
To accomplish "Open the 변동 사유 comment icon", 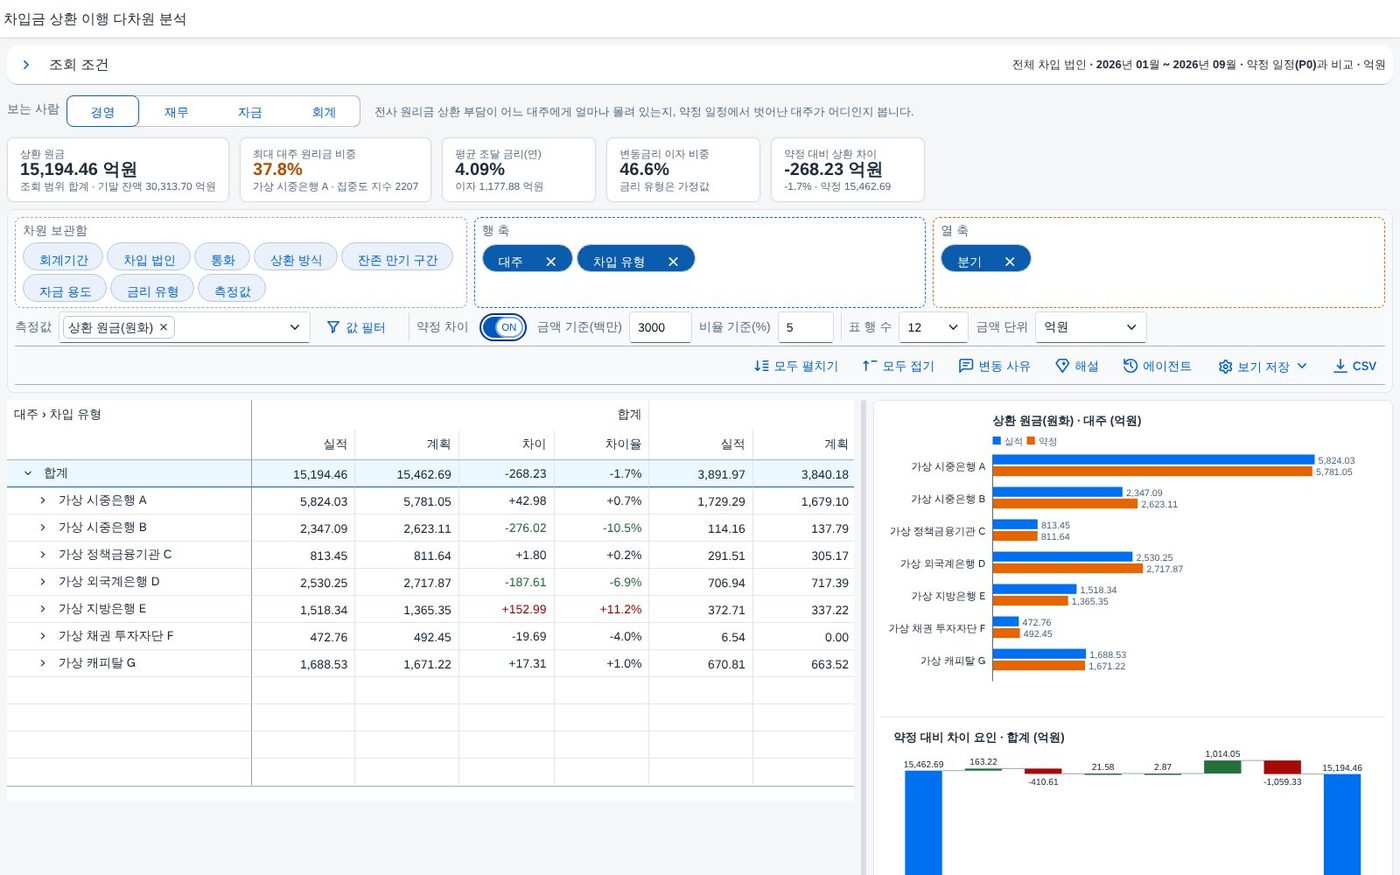I will pos(966,366).
